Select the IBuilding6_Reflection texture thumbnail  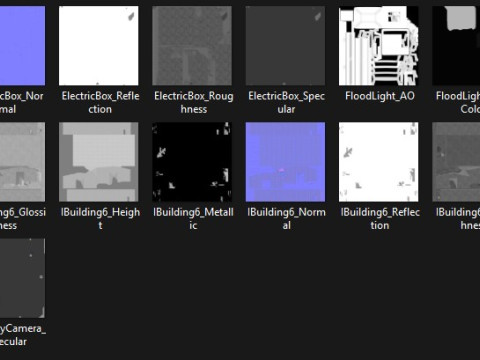pos(379,162)
